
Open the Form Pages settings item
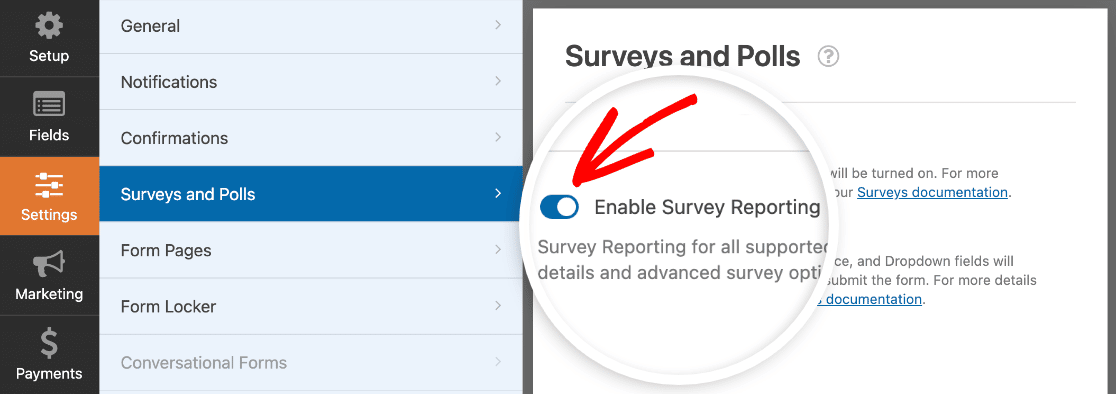click(311, 250)
